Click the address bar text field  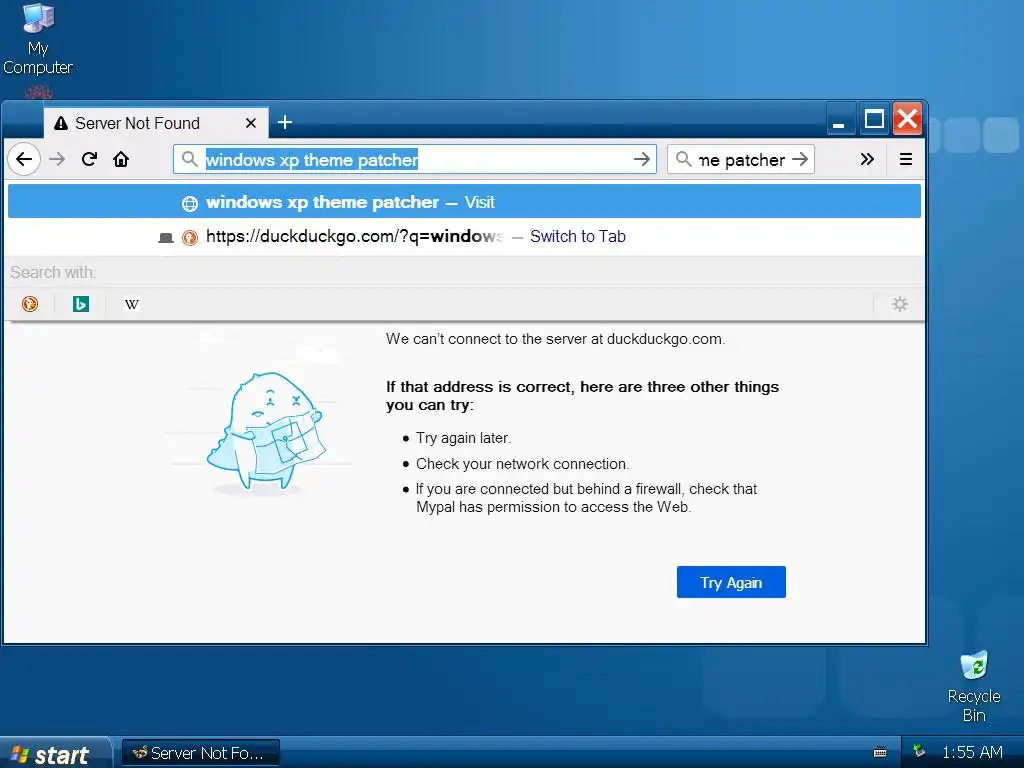415,159
